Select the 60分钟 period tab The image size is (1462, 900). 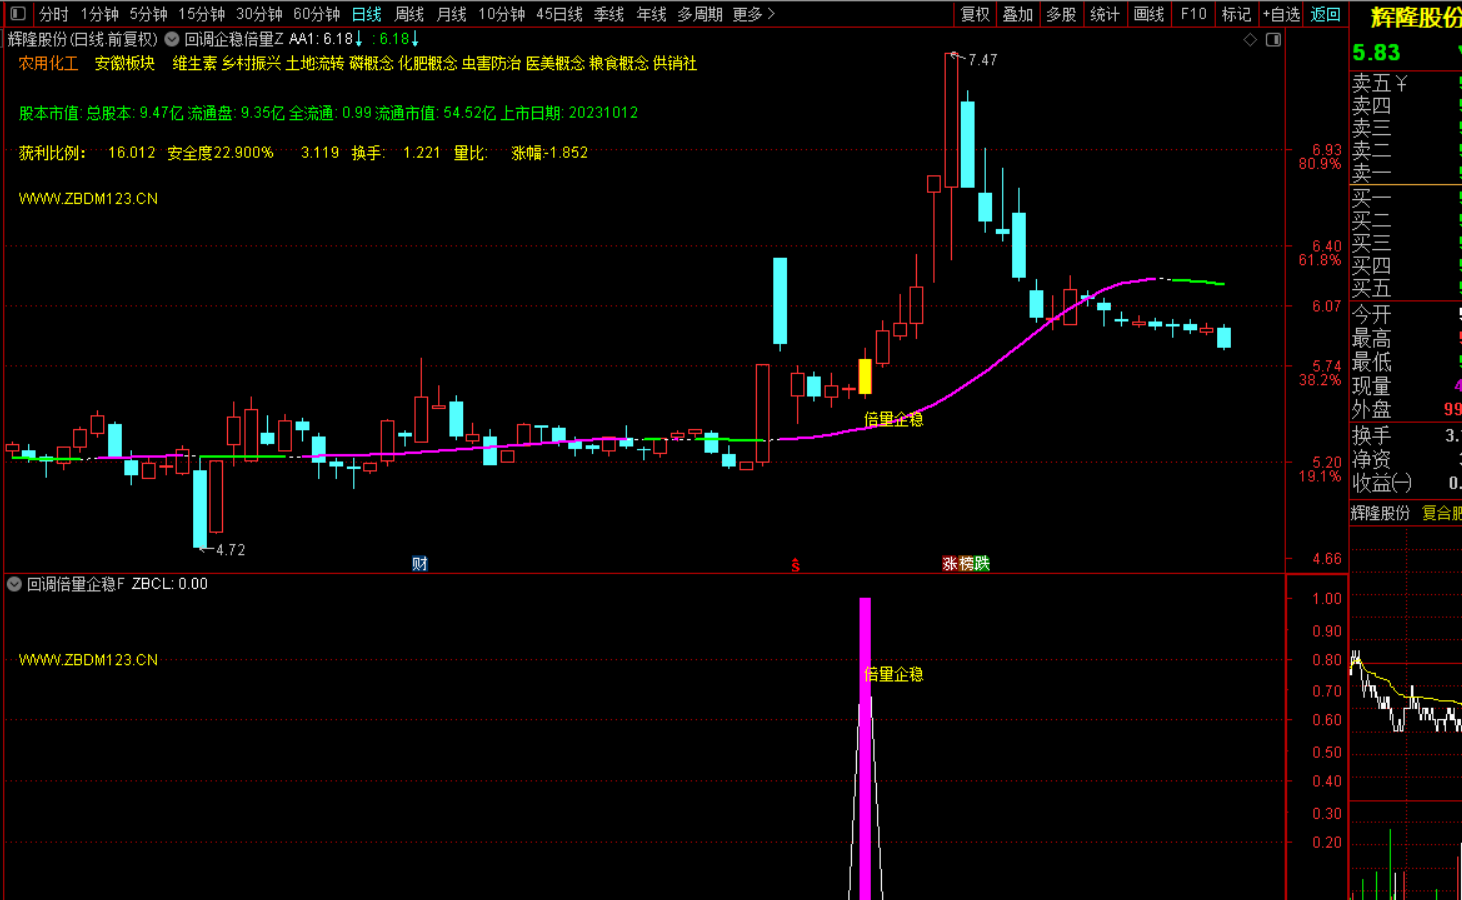[x=316, y=14]
